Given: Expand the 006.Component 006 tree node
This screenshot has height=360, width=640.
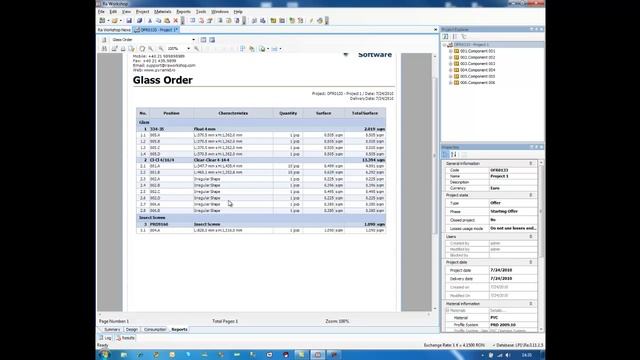Looking at the screenshot, I should tap(450, 83).
